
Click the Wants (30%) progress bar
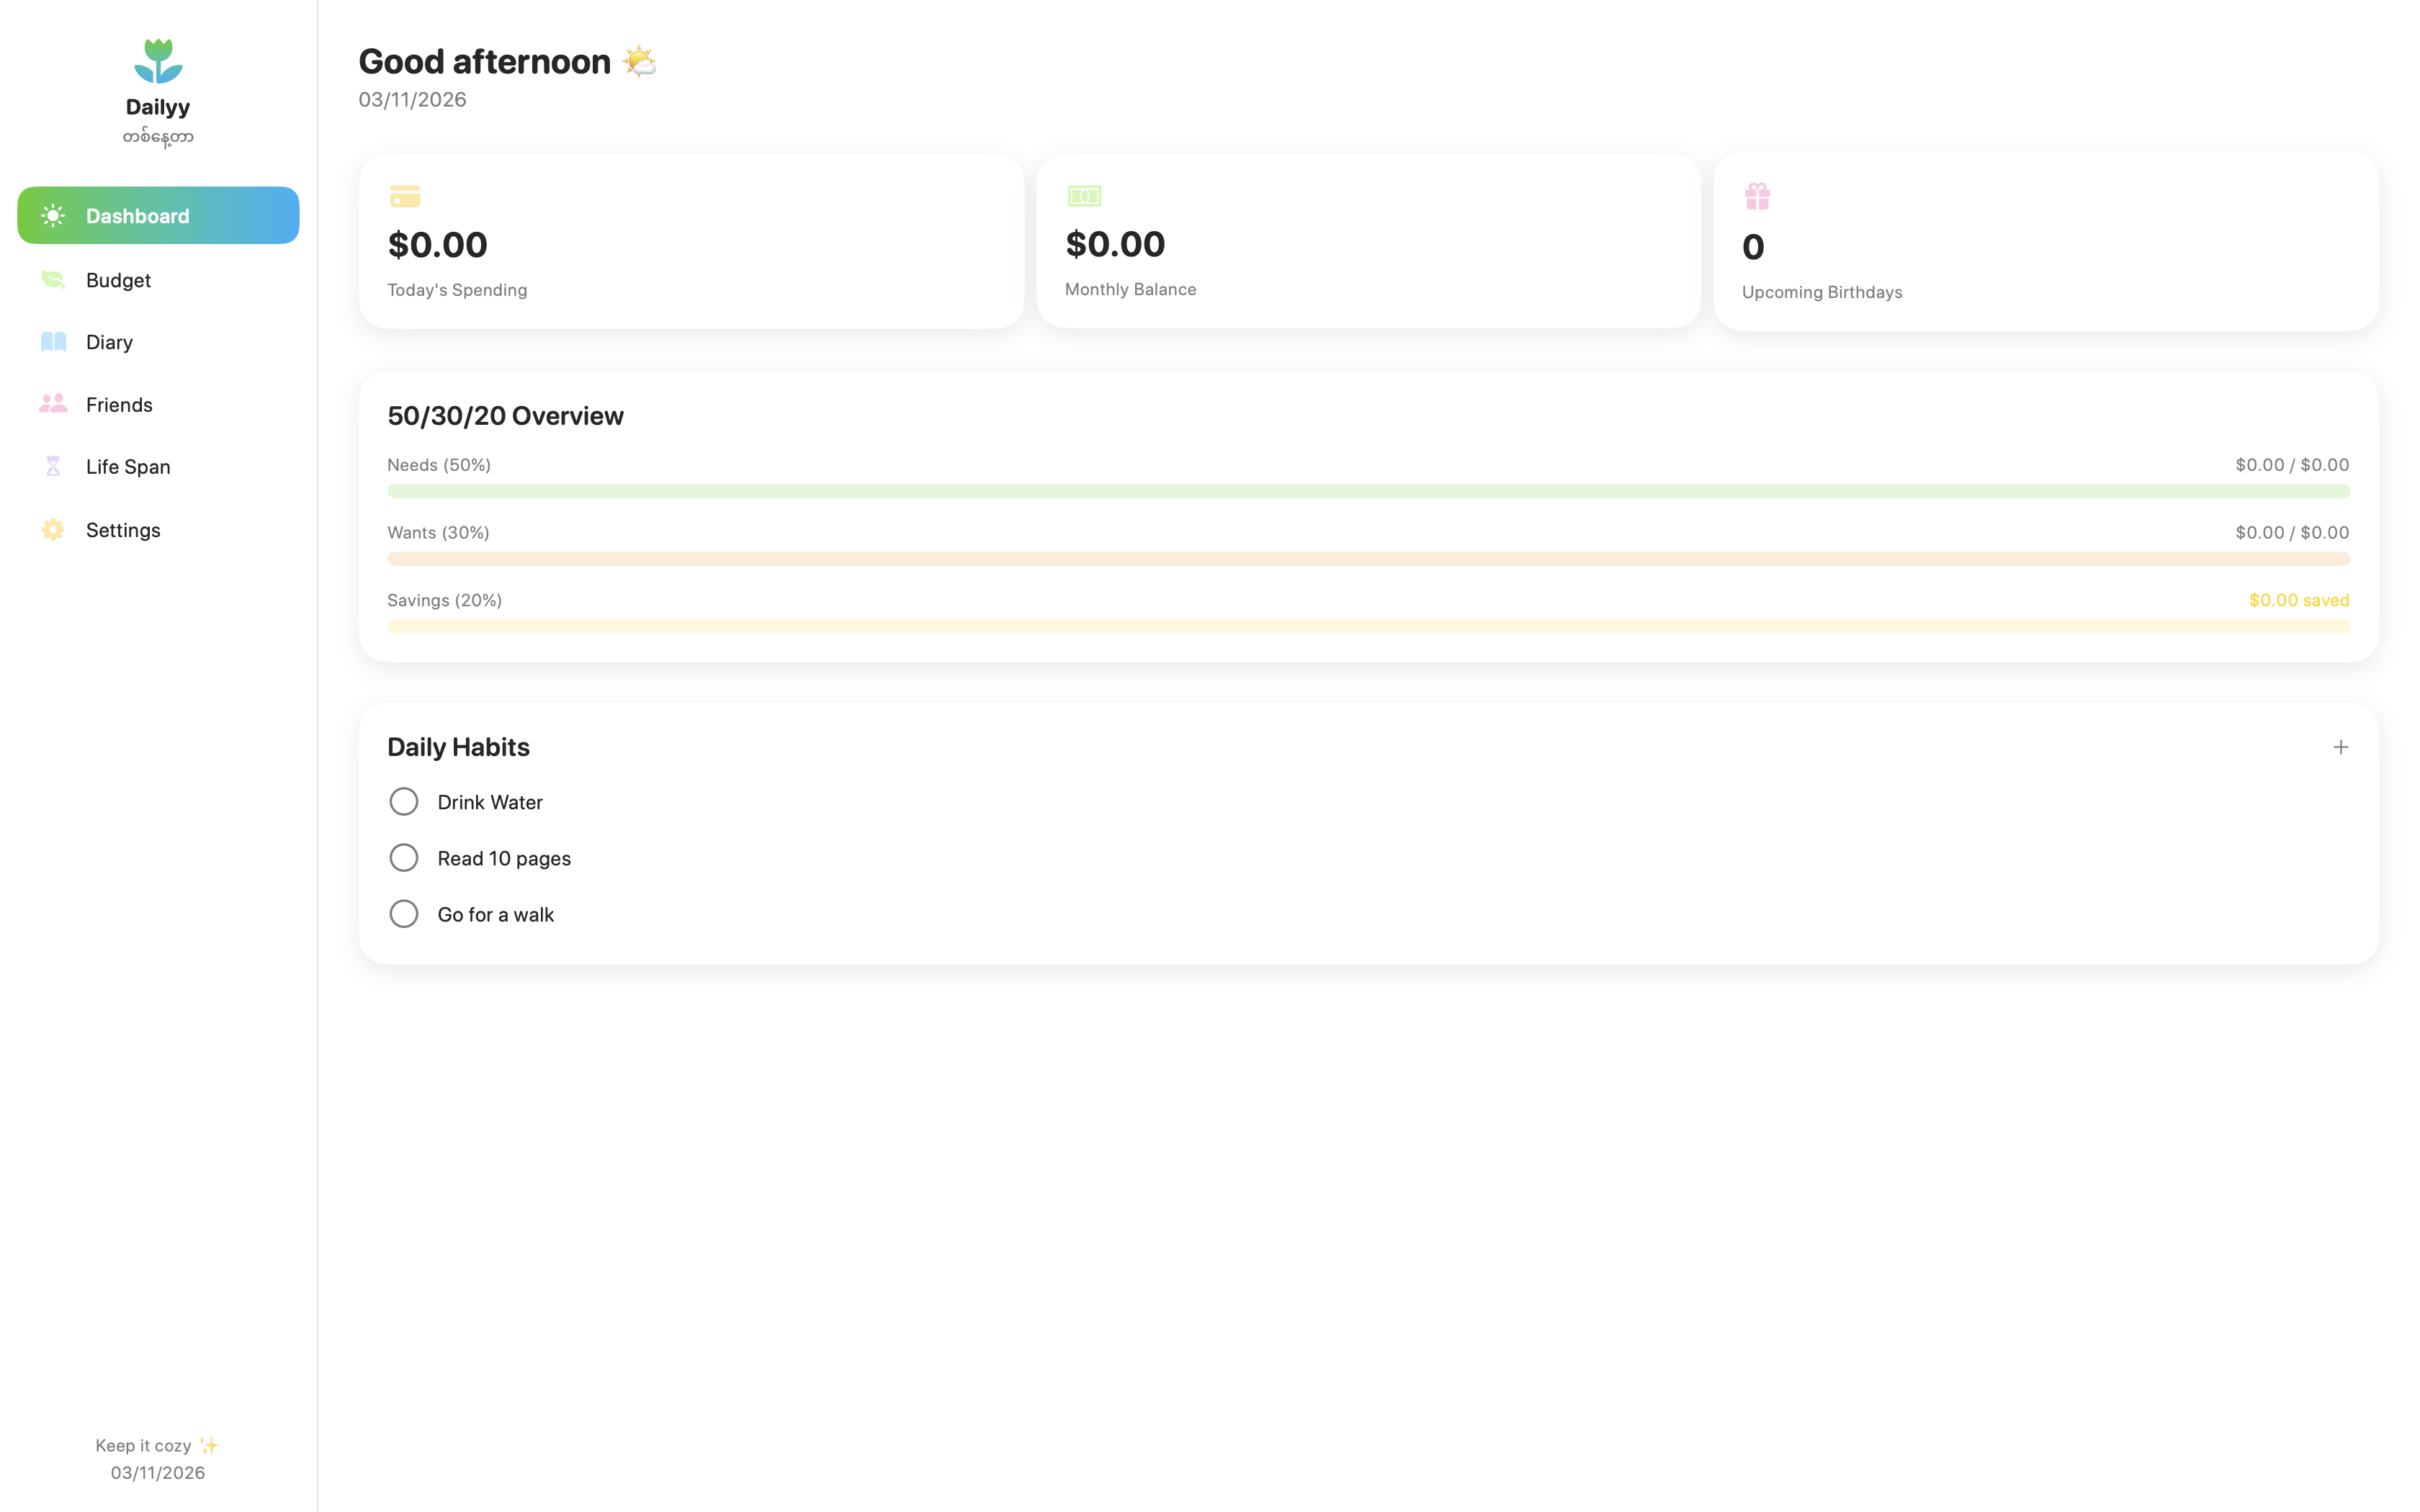tap(1368, 559)
